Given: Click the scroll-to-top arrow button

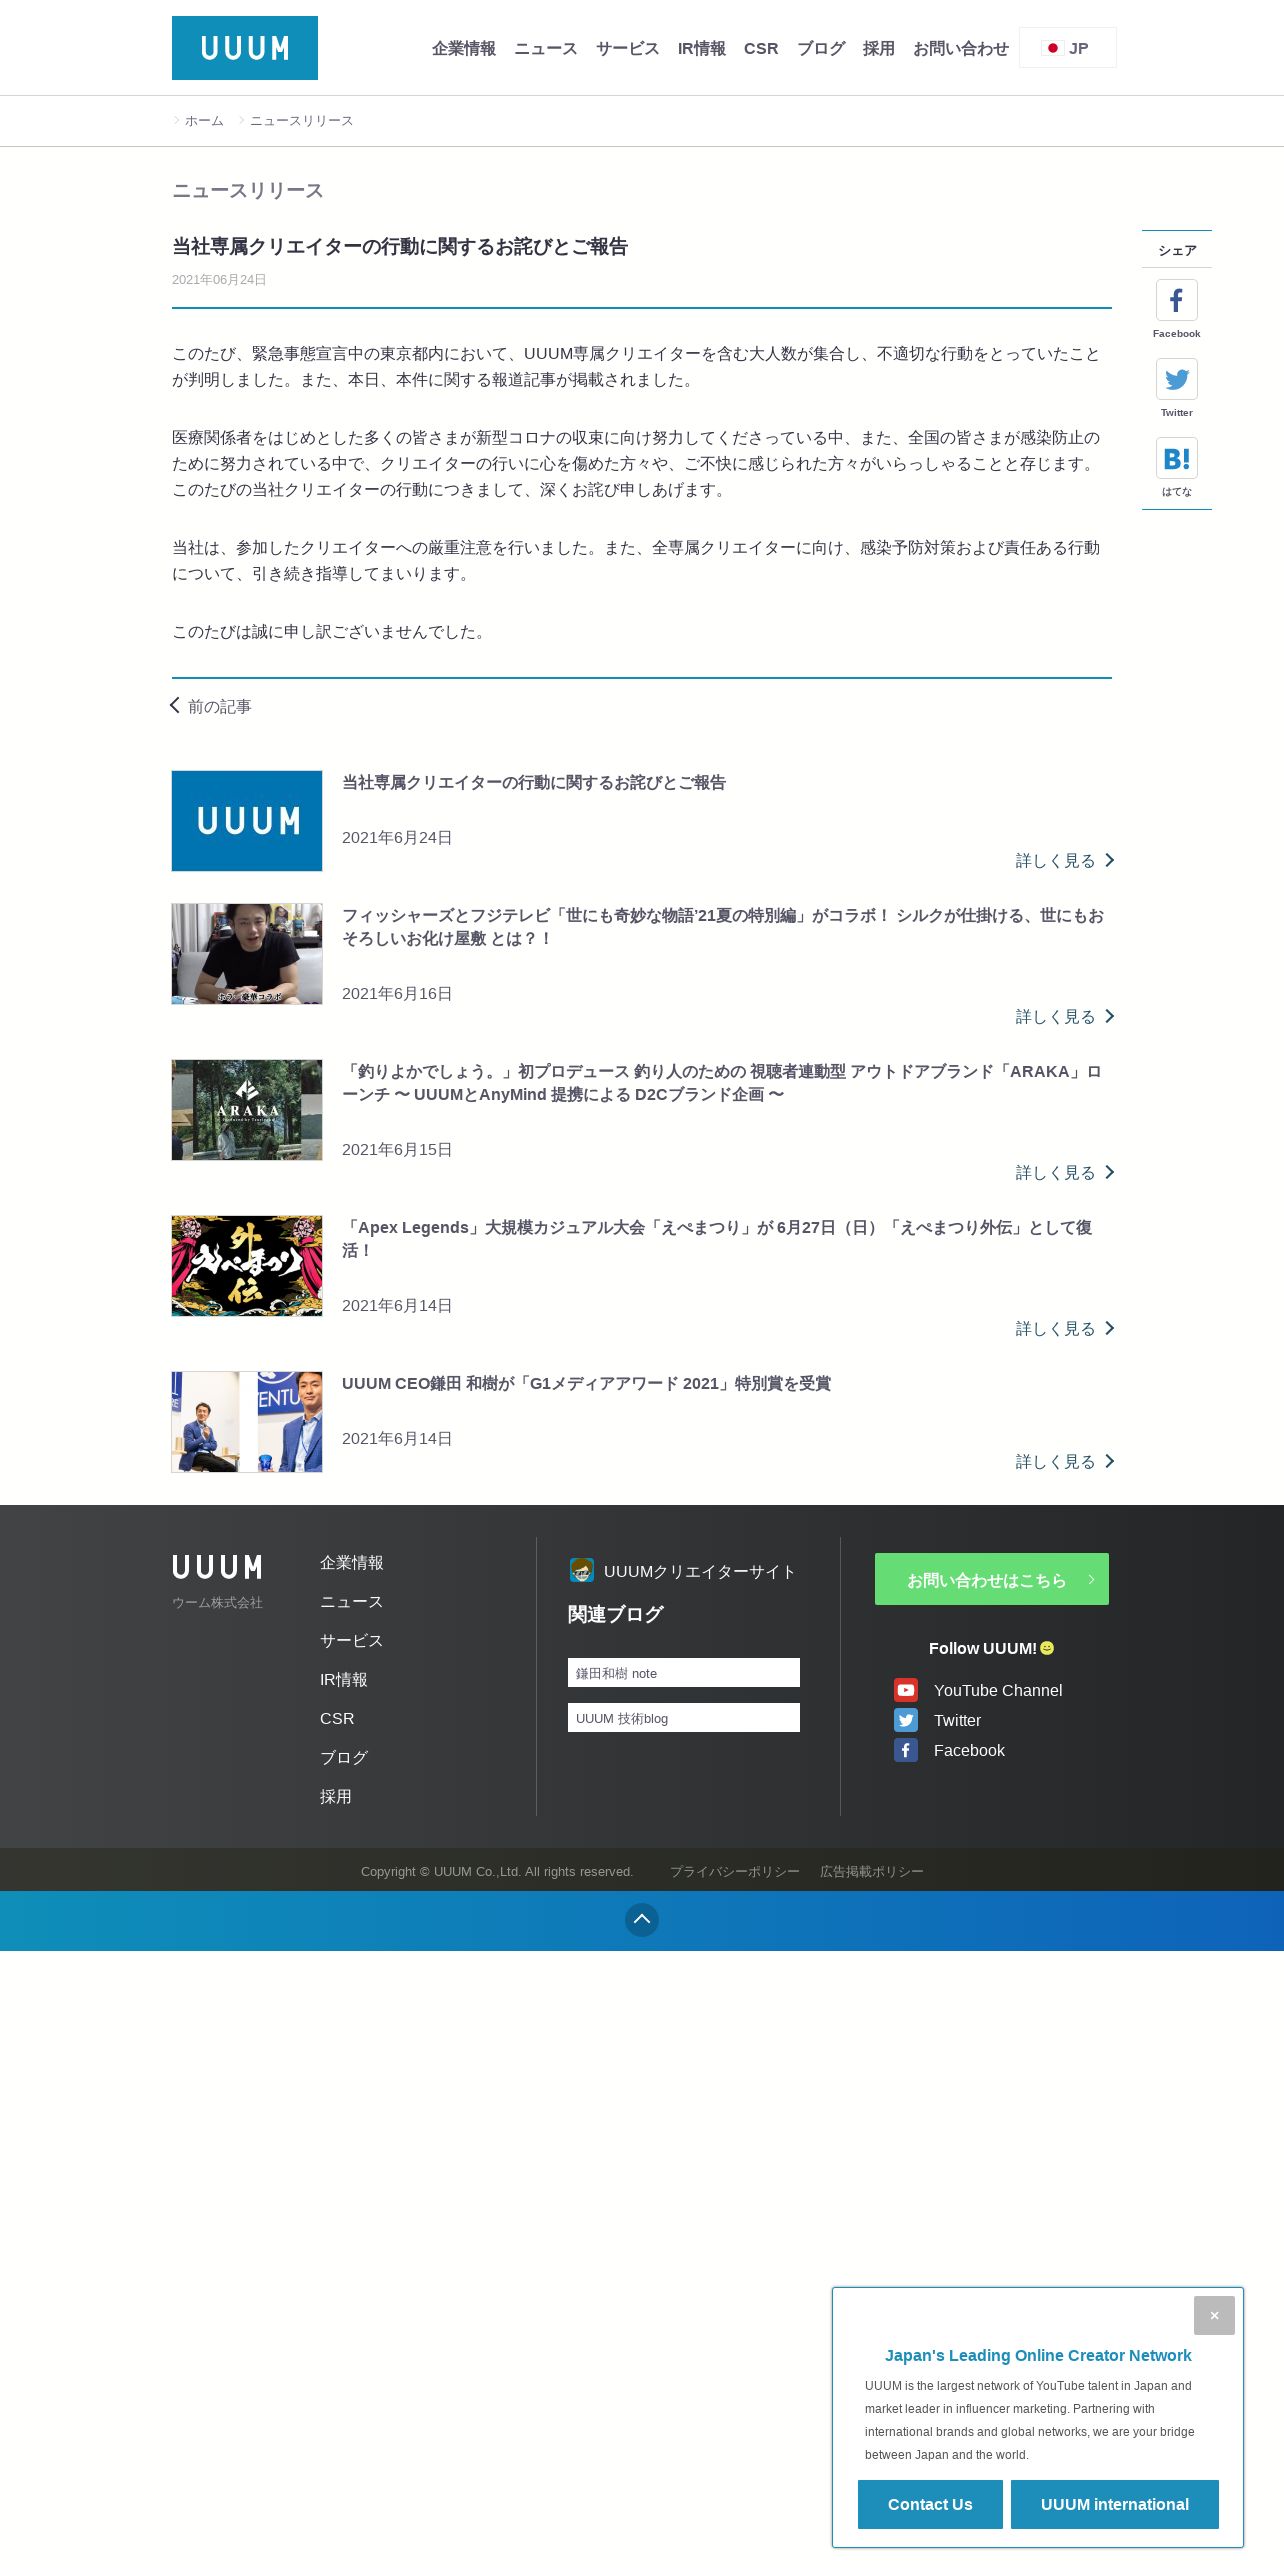Looking at the screenshot, I should tap(642, 1919).
